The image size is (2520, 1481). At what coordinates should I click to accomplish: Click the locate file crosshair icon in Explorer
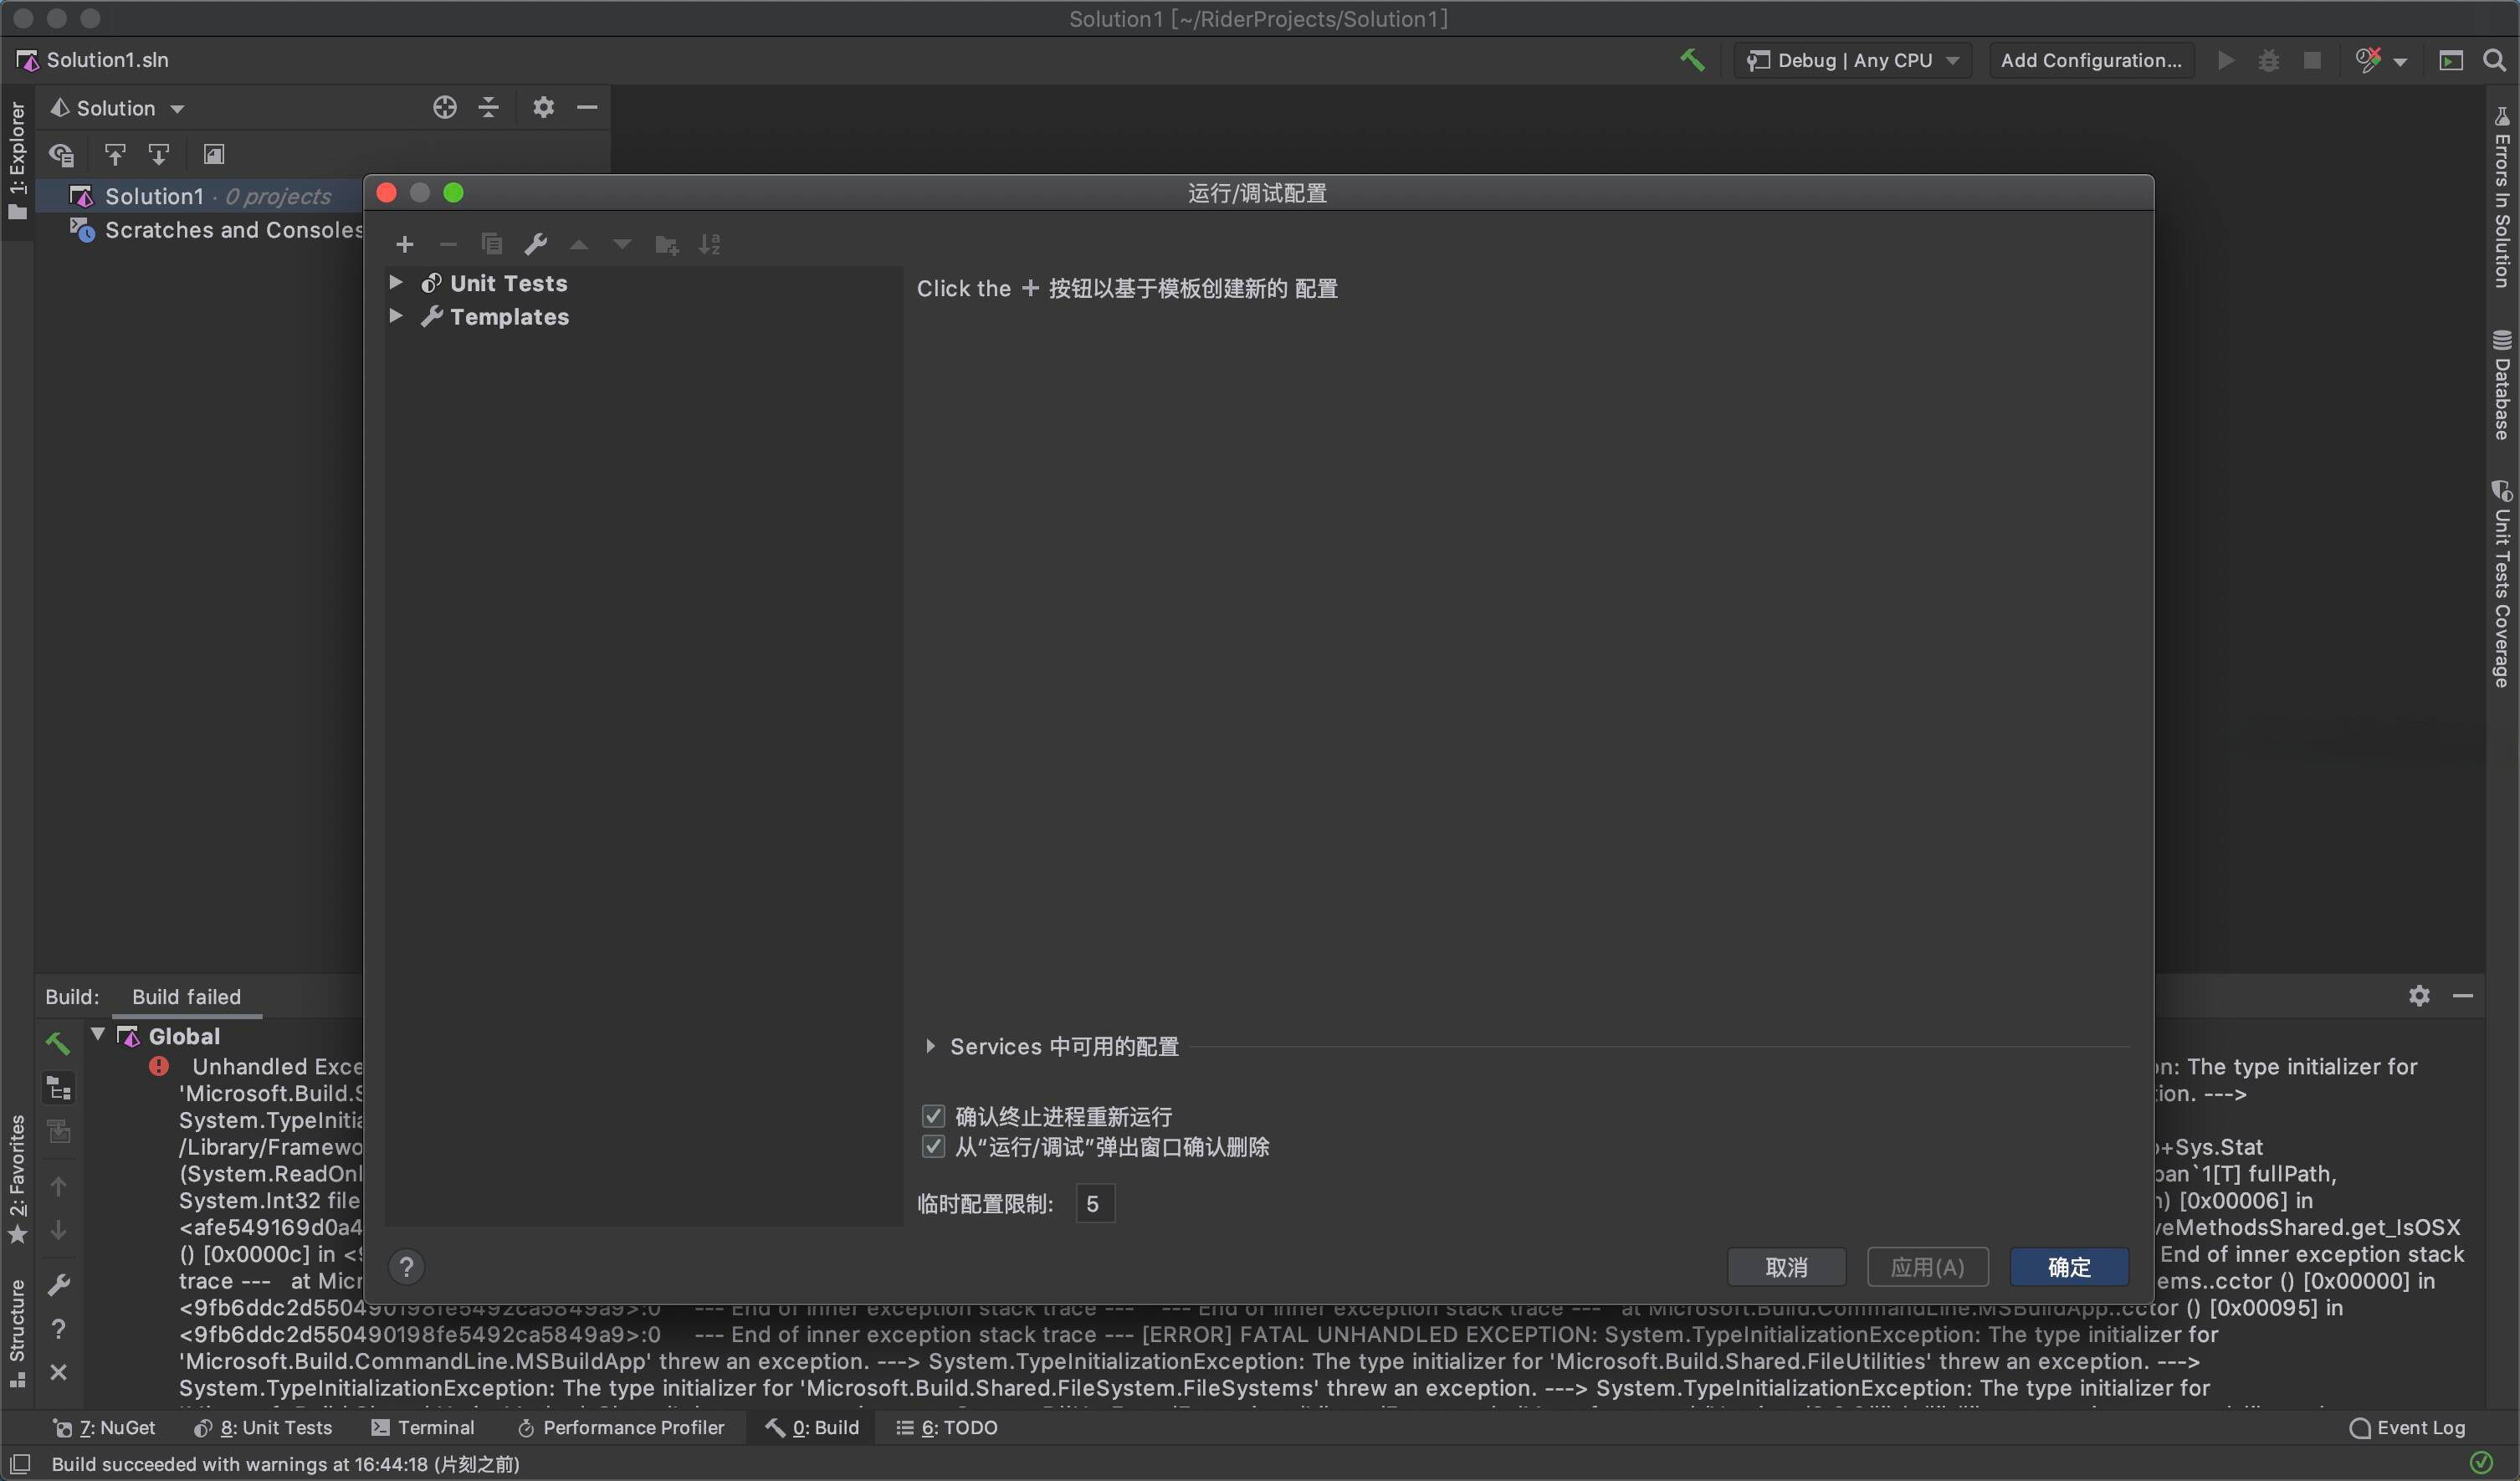coord(445,107)
